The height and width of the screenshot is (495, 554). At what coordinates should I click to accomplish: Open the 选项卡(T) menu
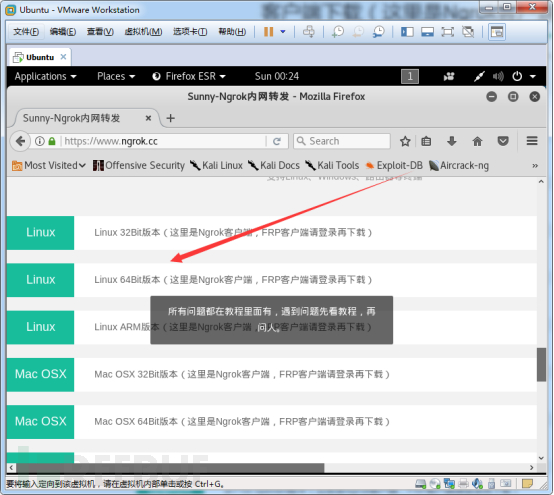coord(190,32)
